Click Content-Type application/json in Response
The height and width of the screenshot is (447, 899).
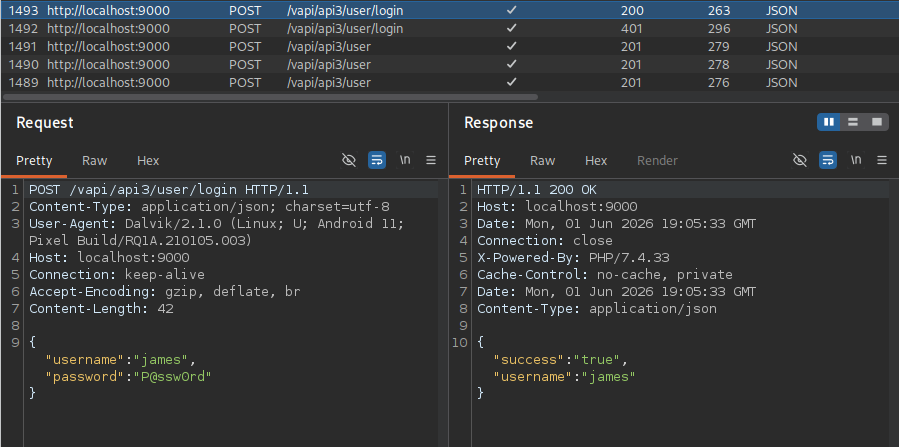click(597, 309)
